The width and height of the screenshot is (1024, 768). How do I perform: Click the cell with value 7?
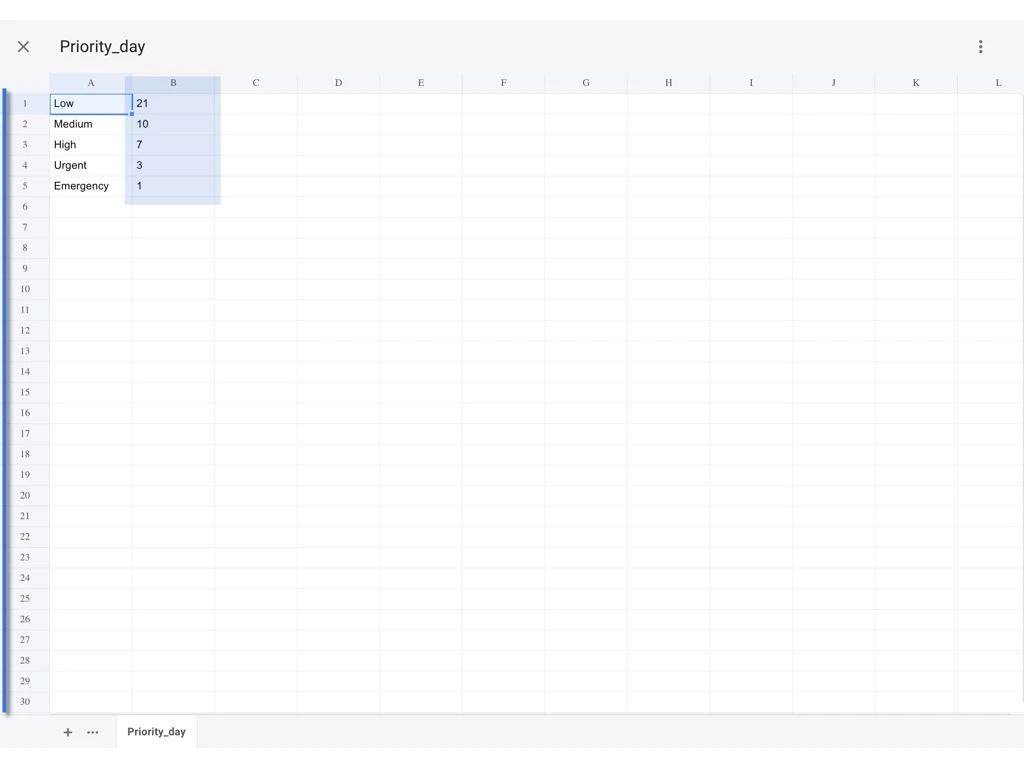pyautogui.click(x=172, y=144)
